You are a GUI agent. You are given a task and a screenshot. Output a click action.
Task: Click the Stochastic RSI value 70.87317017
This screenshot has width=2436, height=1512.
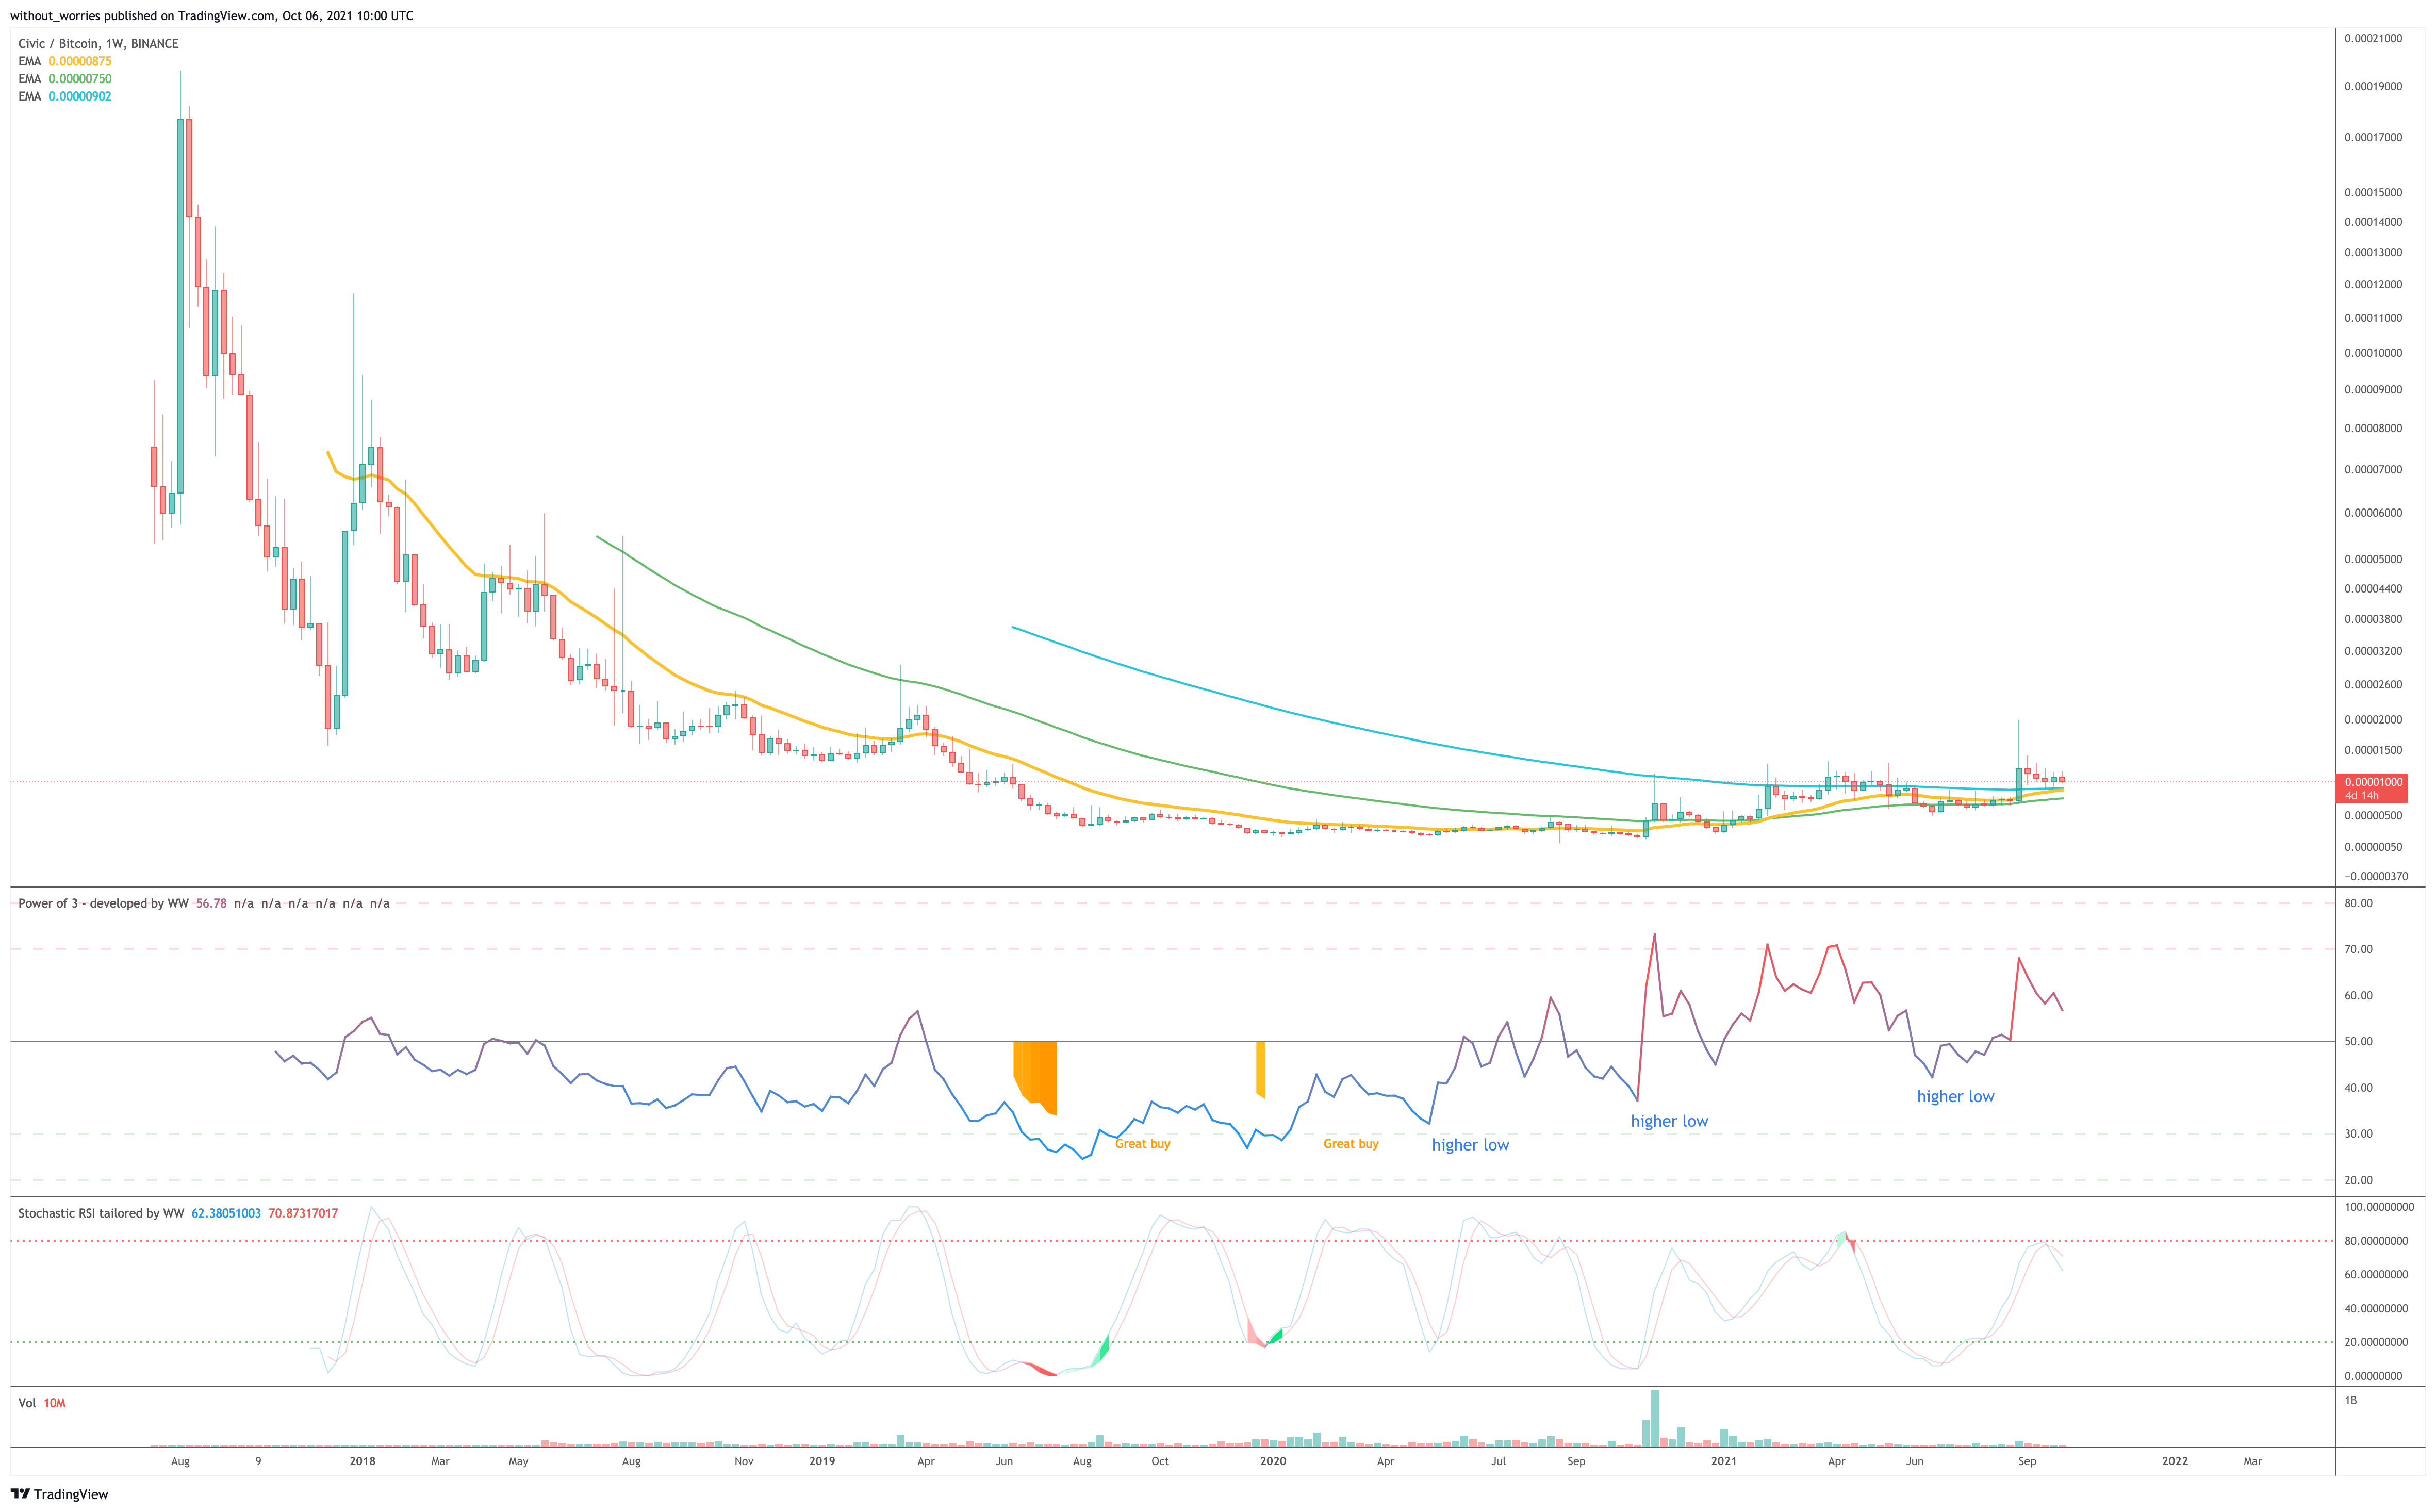pos(303,1213)
